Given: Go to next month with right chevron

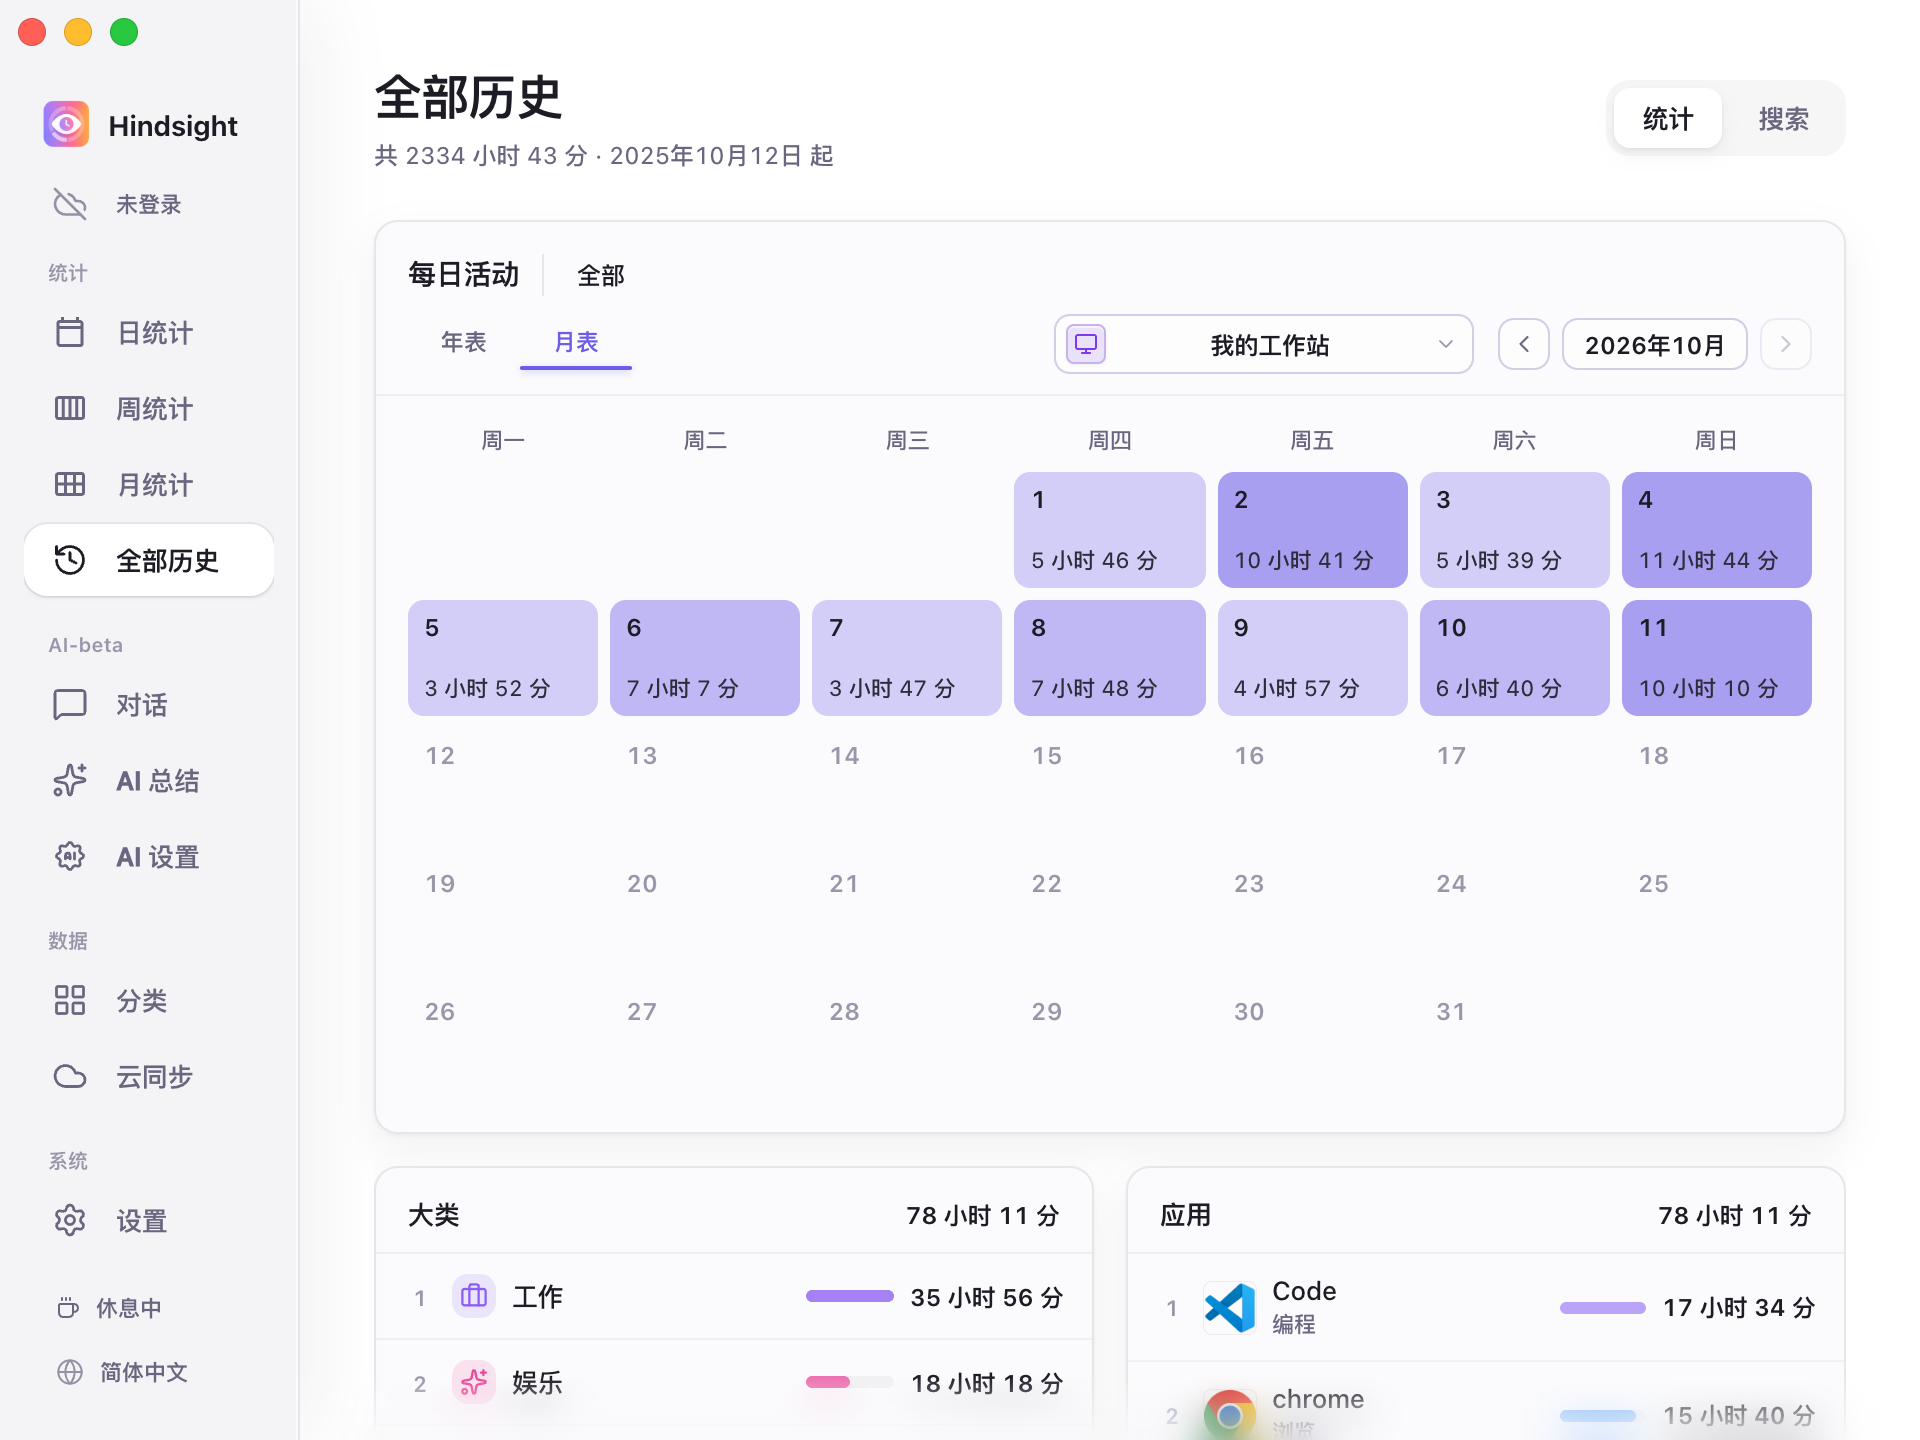Looking at the screenshot, I should pyautogui.click(x=1786, y=345).
